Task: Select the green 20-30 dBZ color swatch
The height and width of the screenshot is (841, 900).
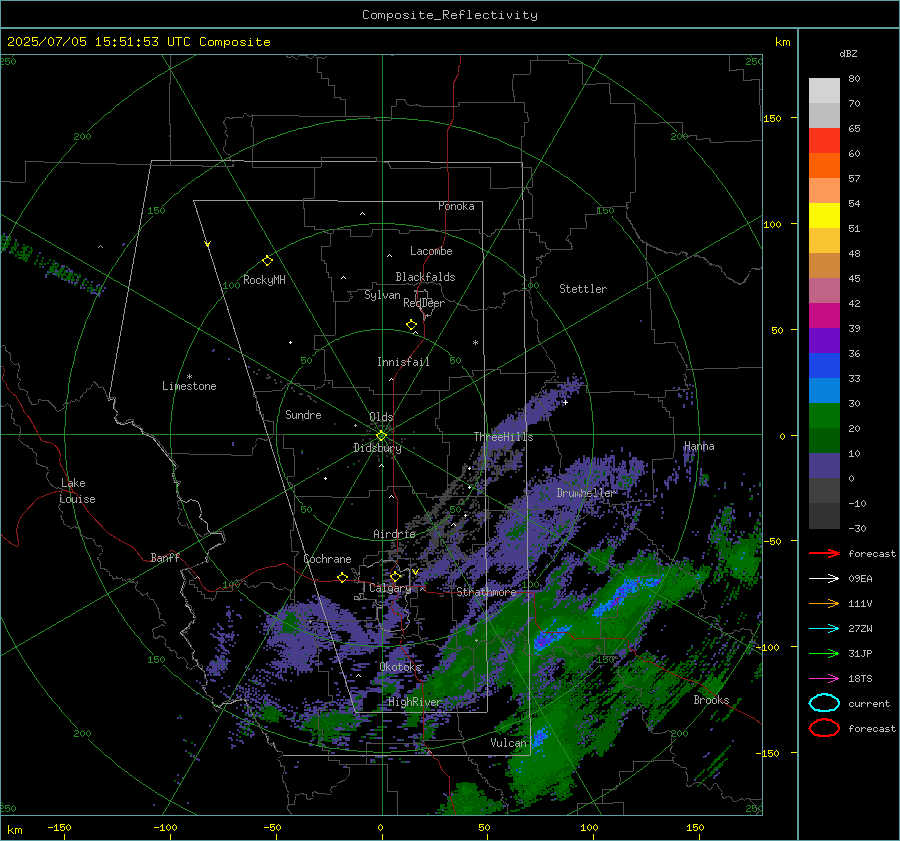Action: tap(824, 416)
